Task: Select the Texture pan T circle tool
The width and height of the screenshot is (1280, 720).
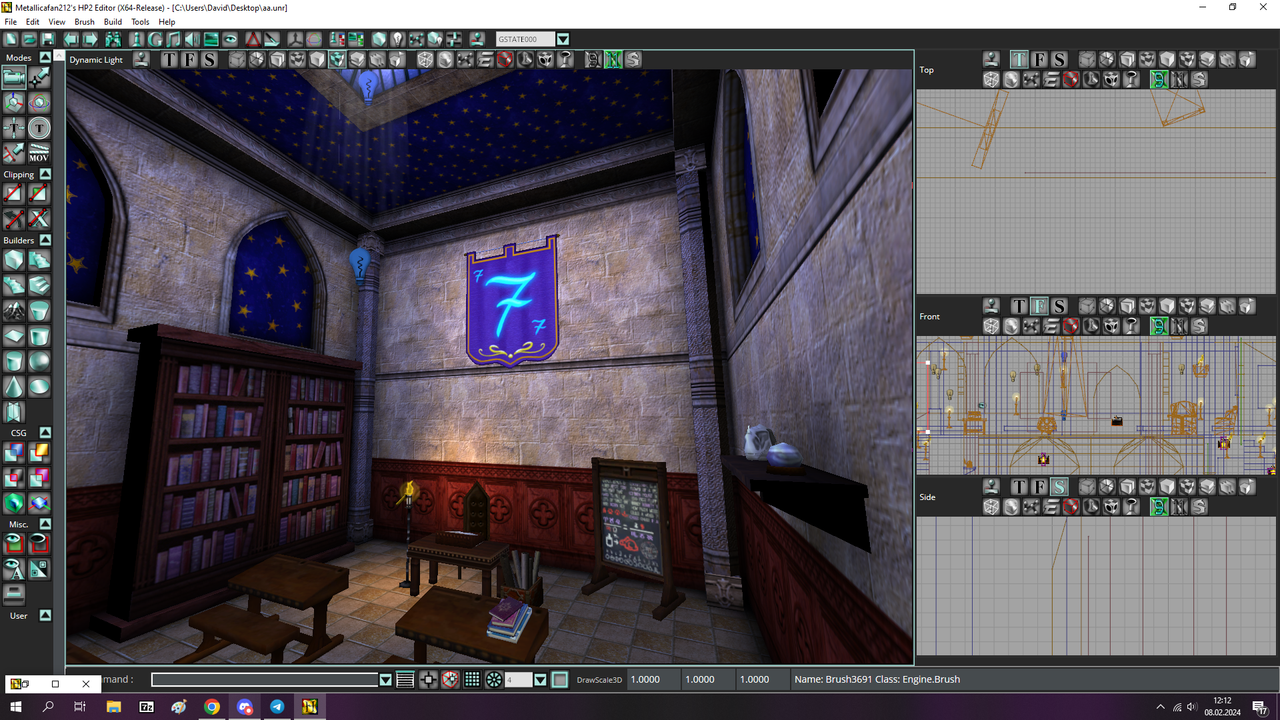Action: click(38, 127)
